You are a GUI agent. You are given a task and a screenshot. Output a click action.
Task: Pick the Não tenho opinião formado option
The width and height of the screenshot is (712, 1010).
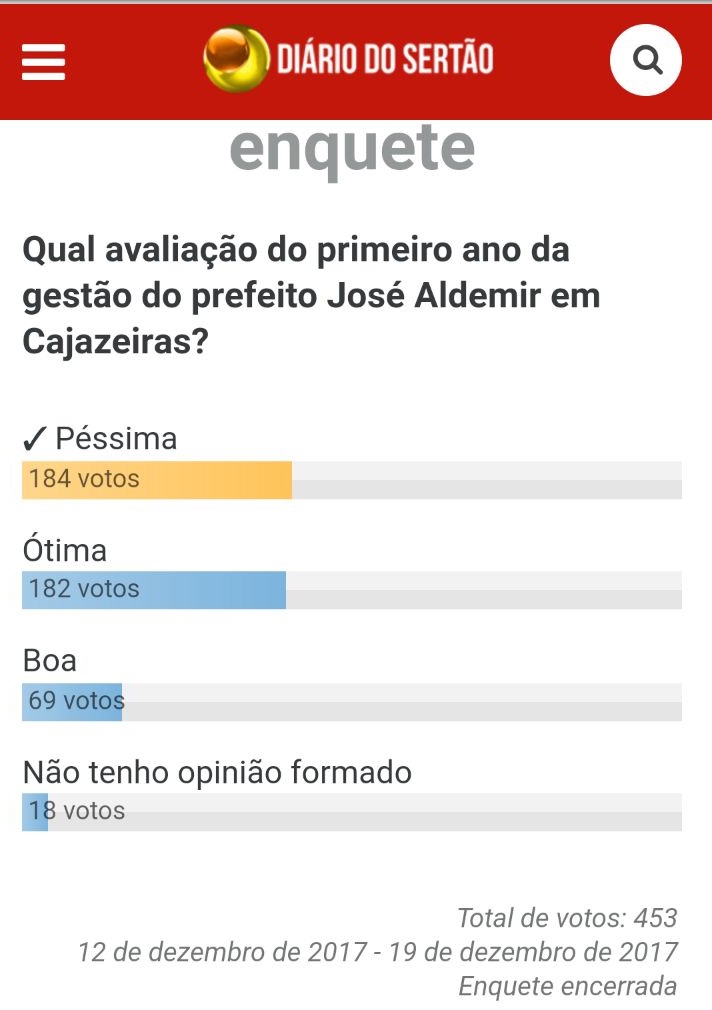click(x=217, y=772)
